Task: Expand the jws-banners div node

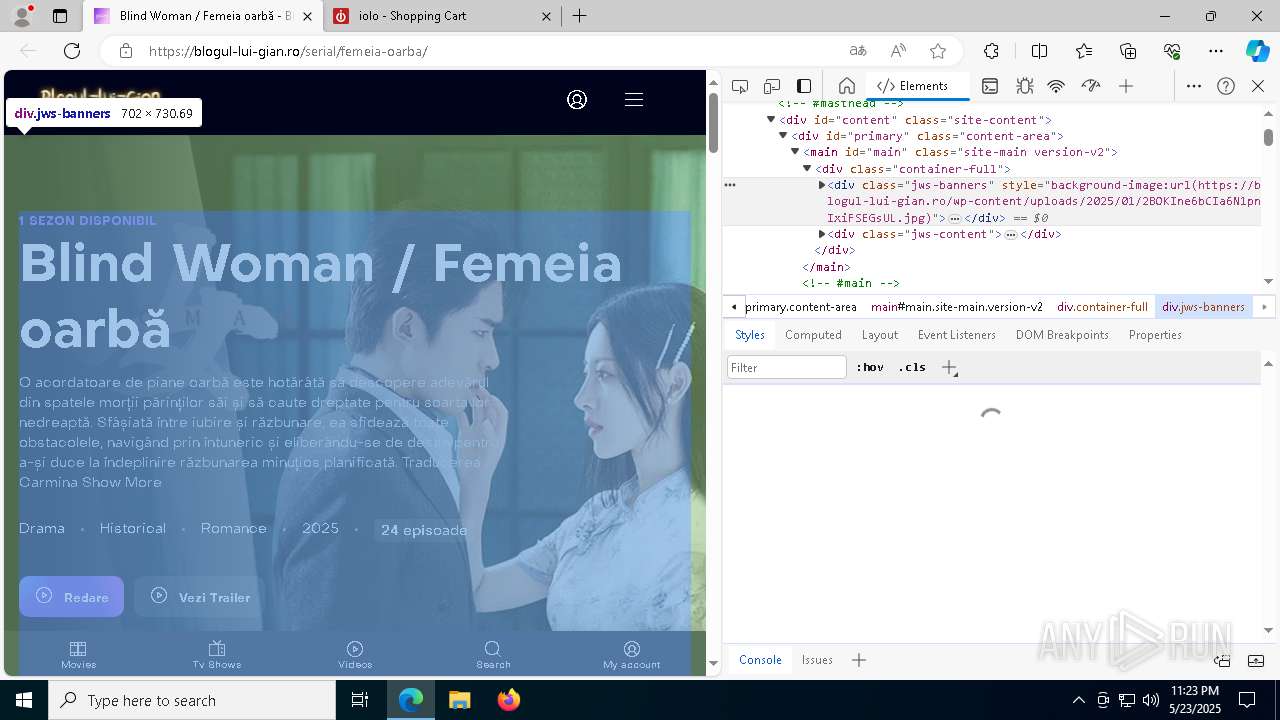Action: pyautogui.click(x=821, y=185)
